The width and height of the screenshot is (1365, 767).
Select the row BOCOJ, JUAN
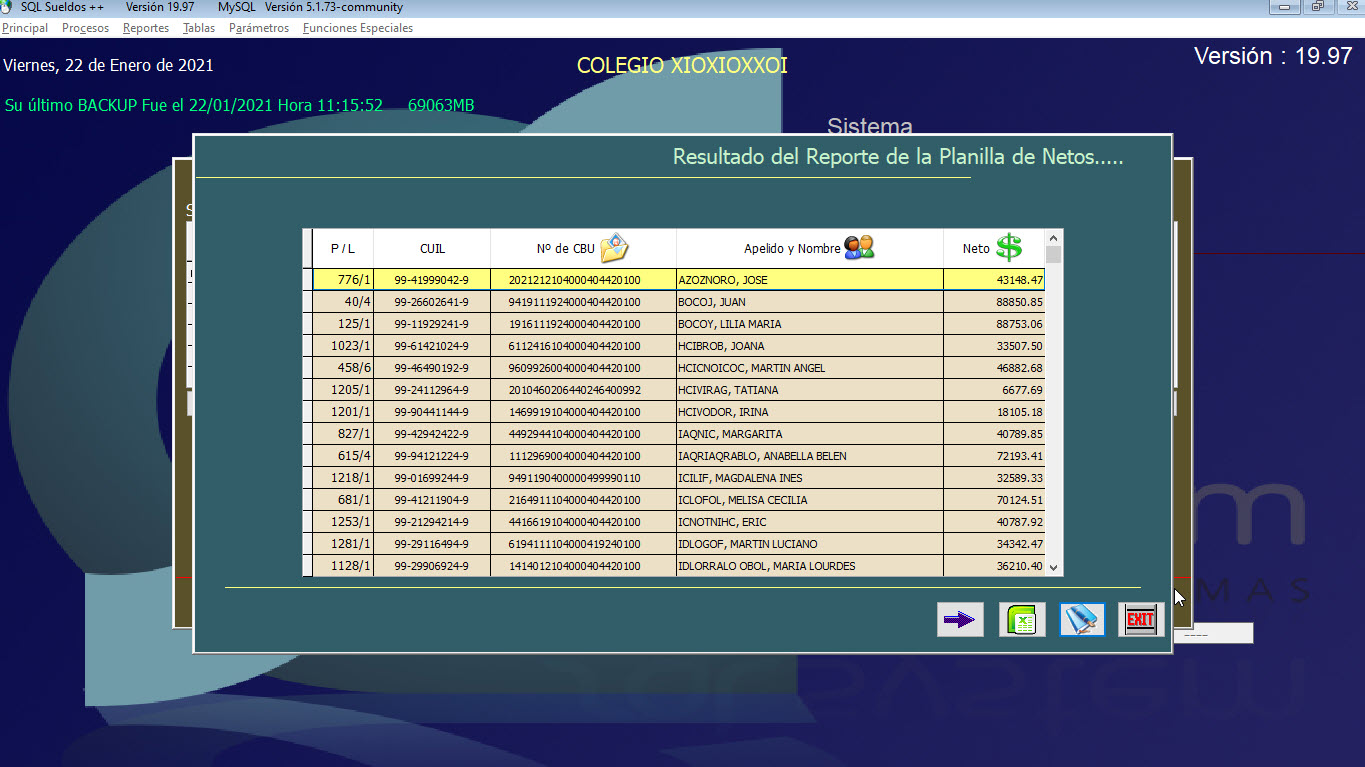click(679, 302)
